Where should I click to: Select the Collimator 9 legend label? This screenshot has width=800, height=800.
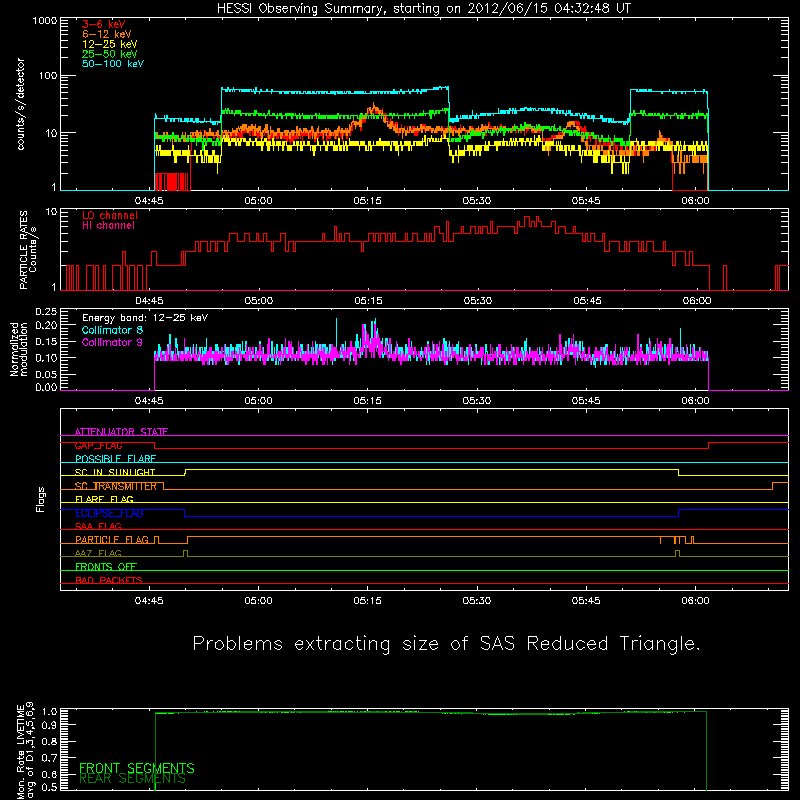point(112,342)
